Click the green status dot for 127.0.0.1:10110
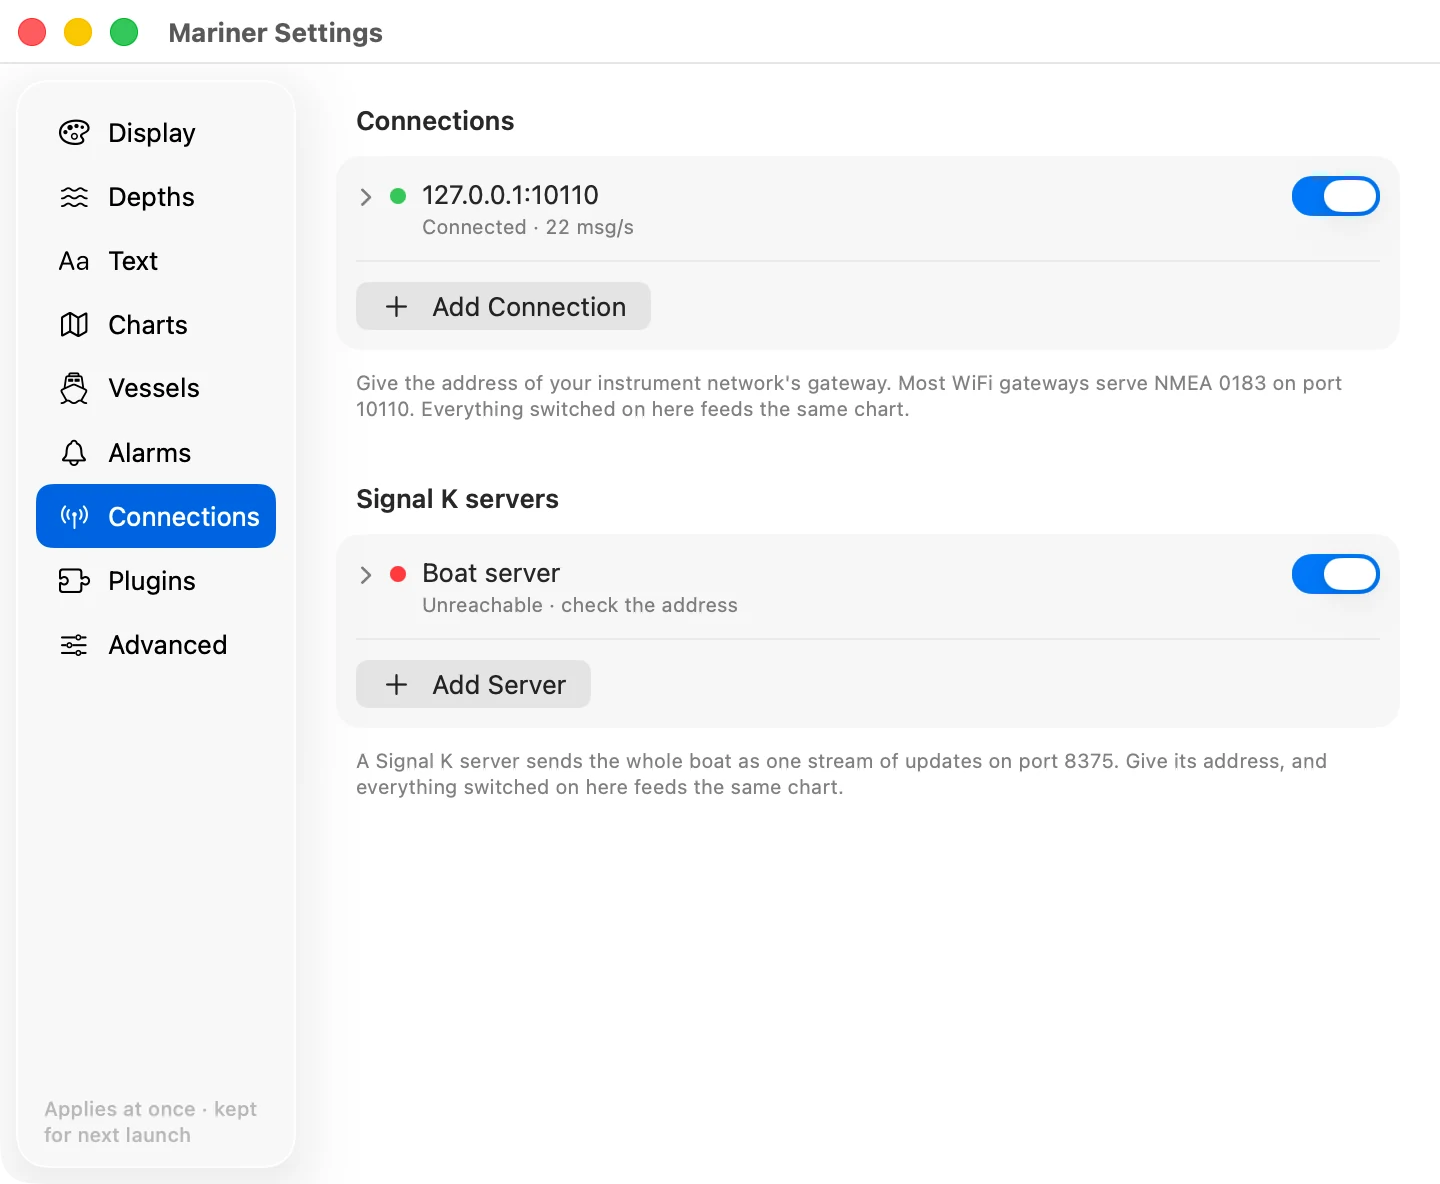The width and height of the screenshot is (1440, 1184). click(398, 196)
